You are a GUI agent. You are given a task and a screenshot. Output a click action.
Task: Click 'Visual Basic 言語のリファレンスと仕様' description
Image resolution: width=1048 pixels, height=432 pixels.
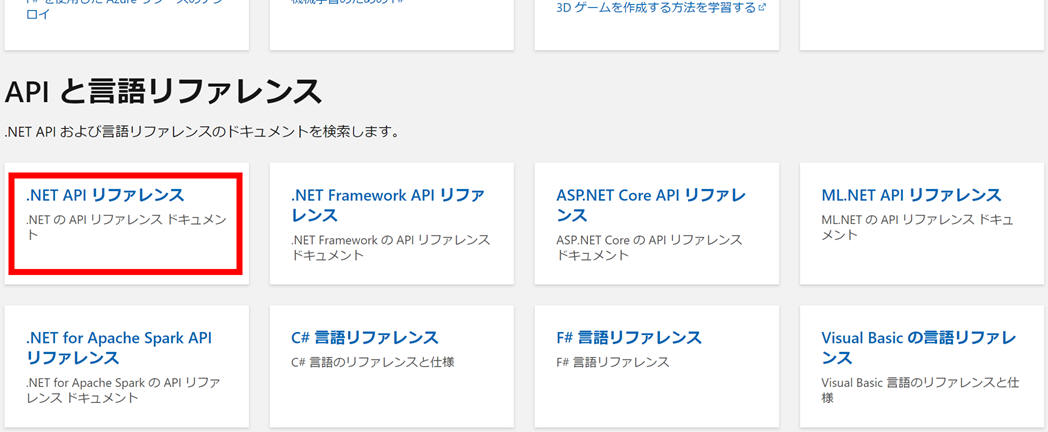tap(920, 390)
